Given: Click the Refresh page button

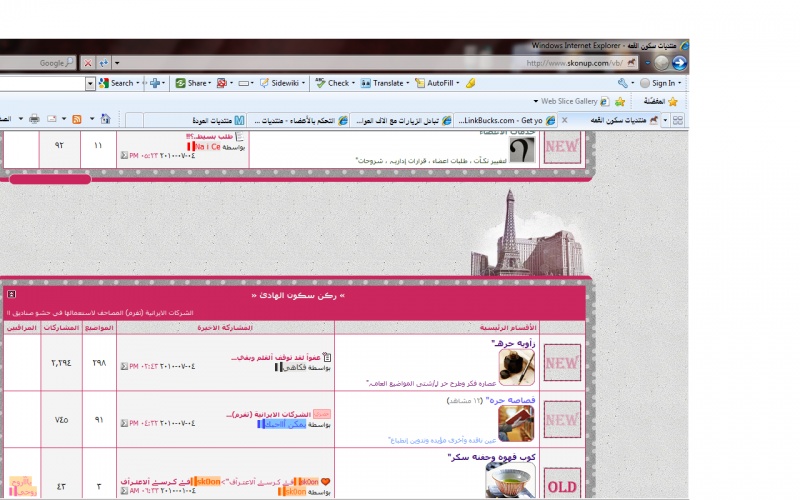Looking at the screenshot, I should click(103, 63).
